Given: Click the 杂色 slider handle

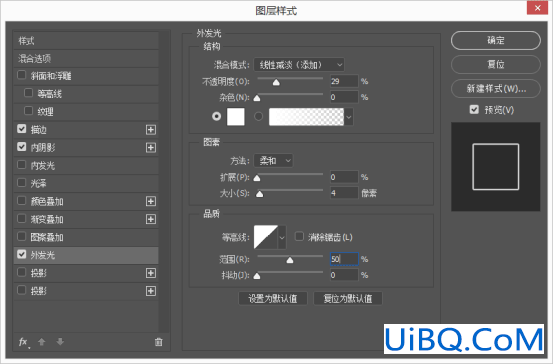Looking at the screenshot, I should point(257,98).
